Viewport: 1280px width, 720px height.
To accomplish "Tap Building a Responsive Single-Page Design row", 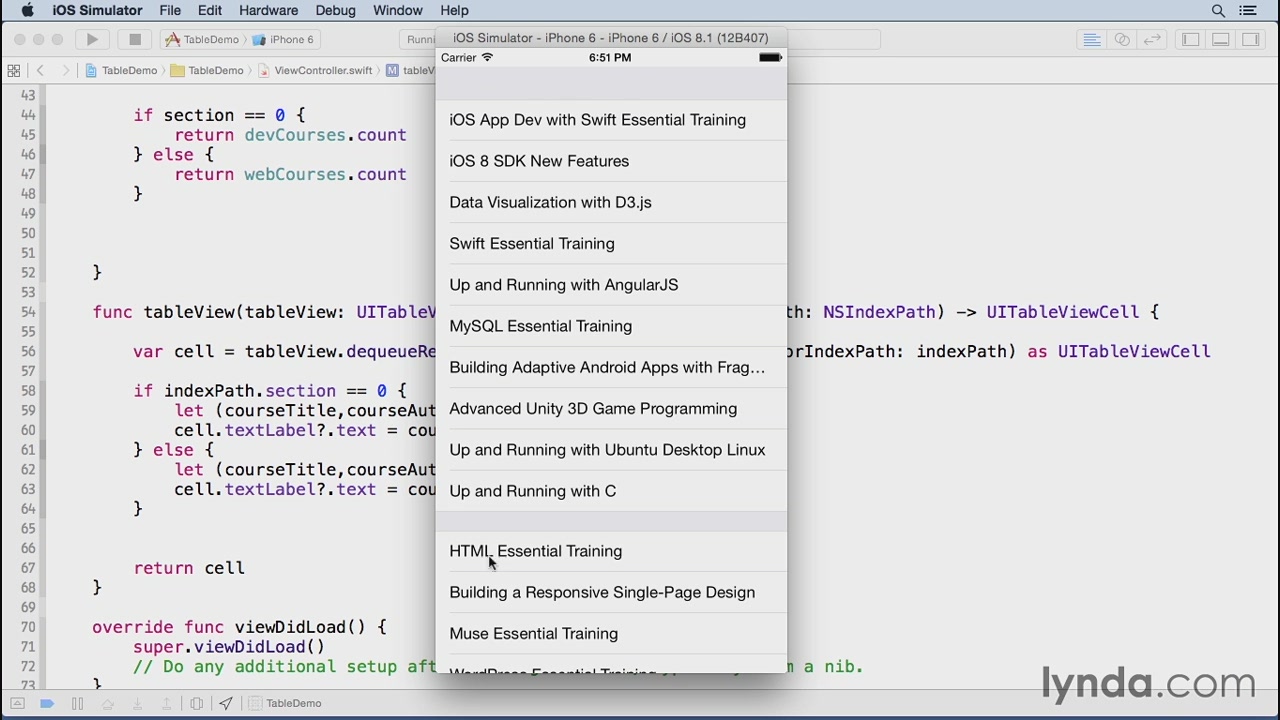I will (x=611, y=592).
